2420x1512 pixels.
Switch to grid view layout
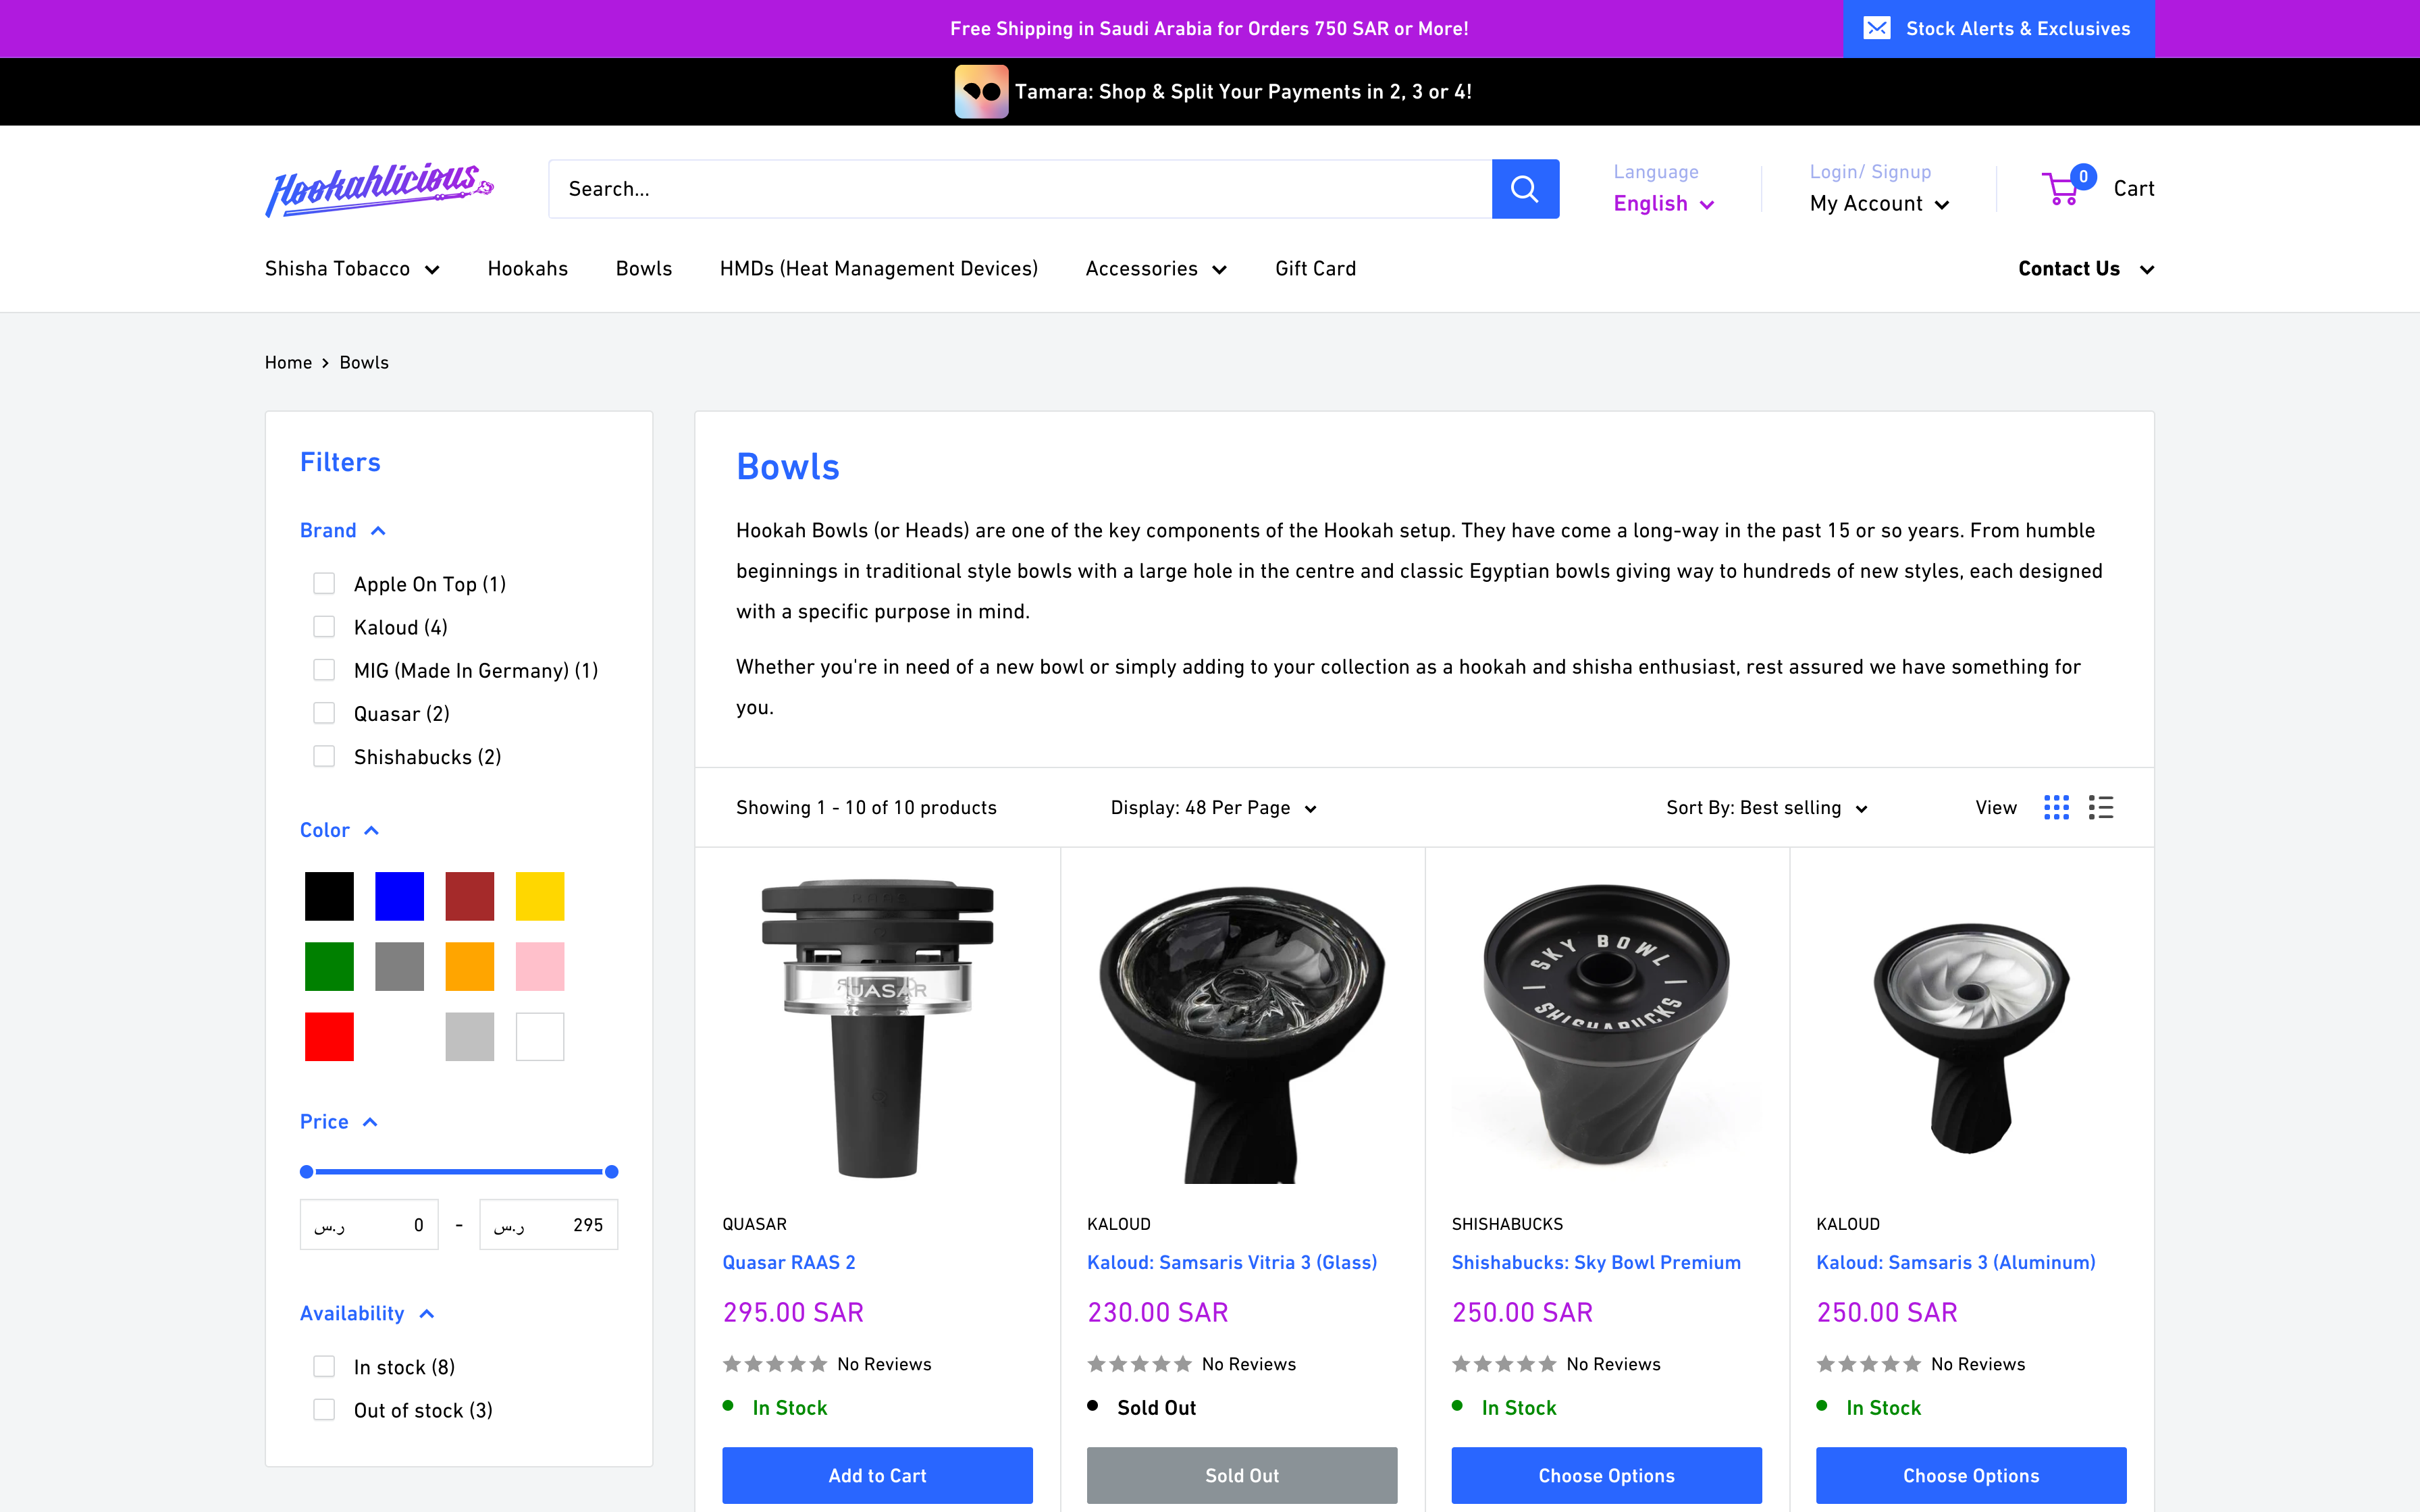pyautogui.click(x=2056, y=807)
